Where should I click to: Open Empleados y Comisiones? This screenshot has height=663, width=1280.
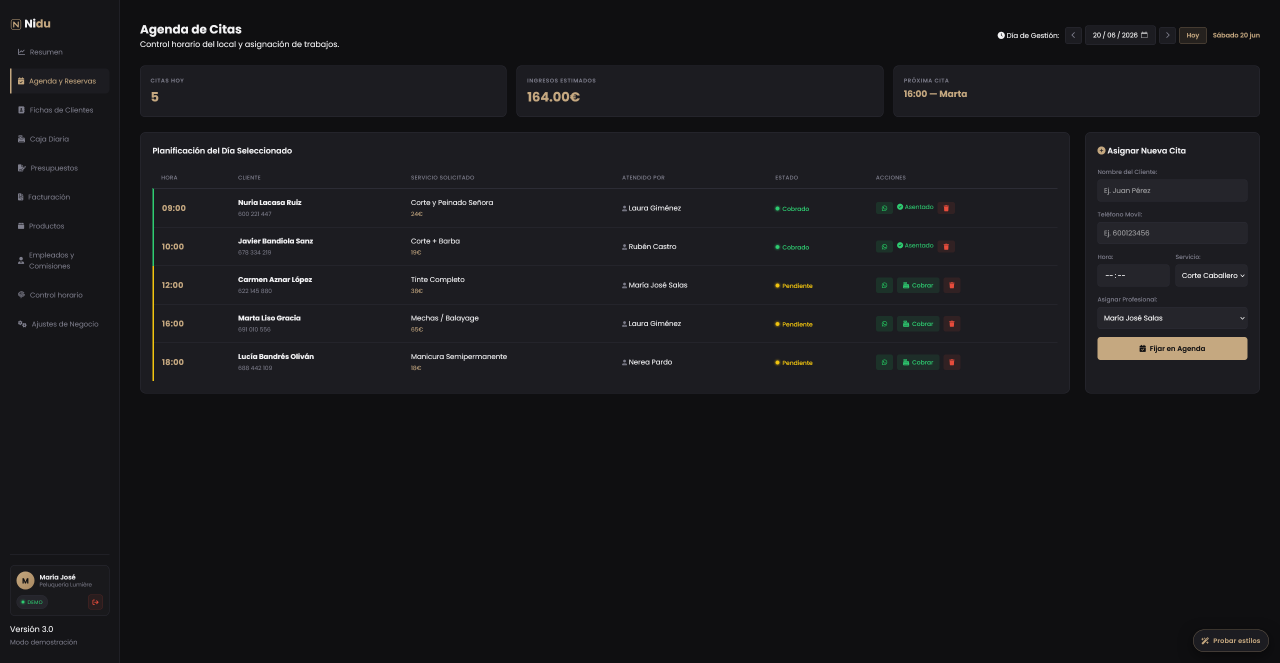[60, 260]
